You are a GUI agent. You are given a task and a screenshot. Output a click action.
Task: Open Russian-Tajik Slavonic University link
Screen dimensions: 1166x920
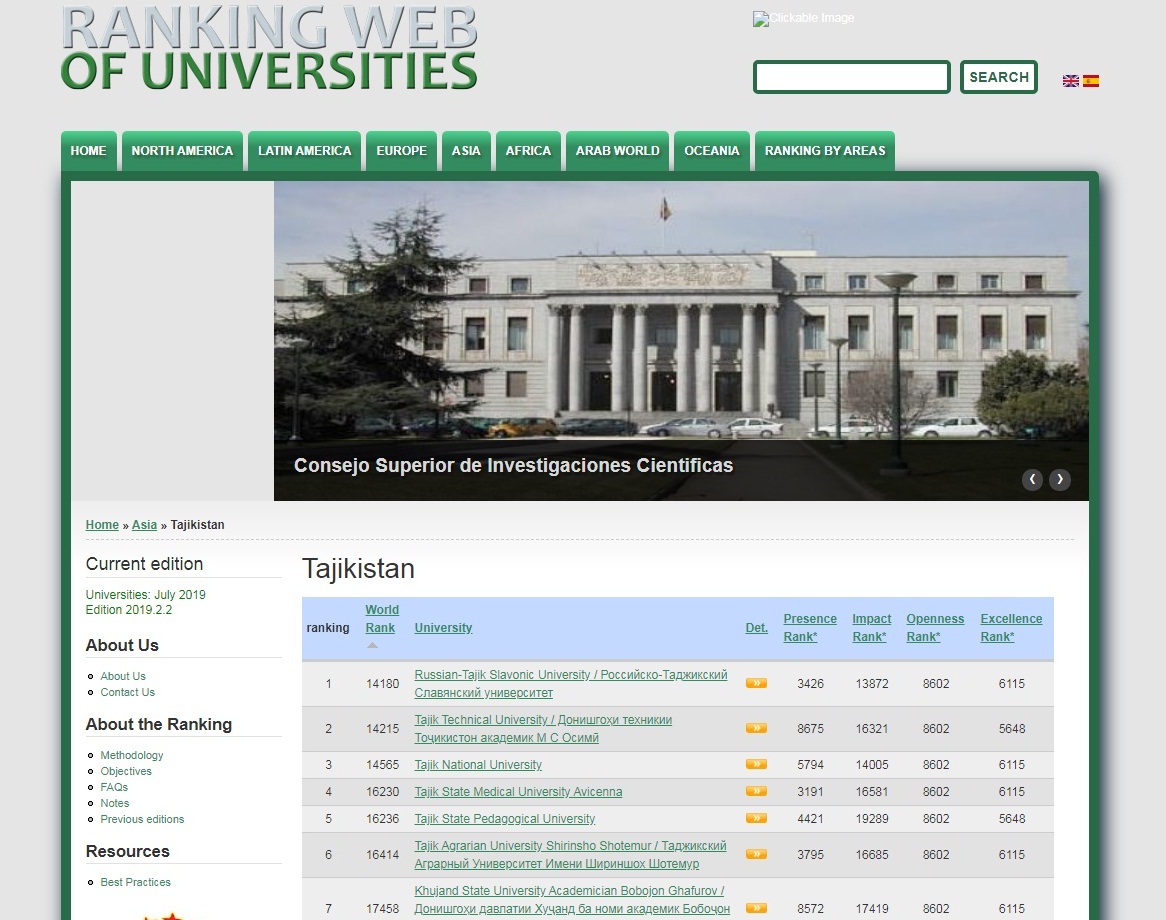(570, 683)
